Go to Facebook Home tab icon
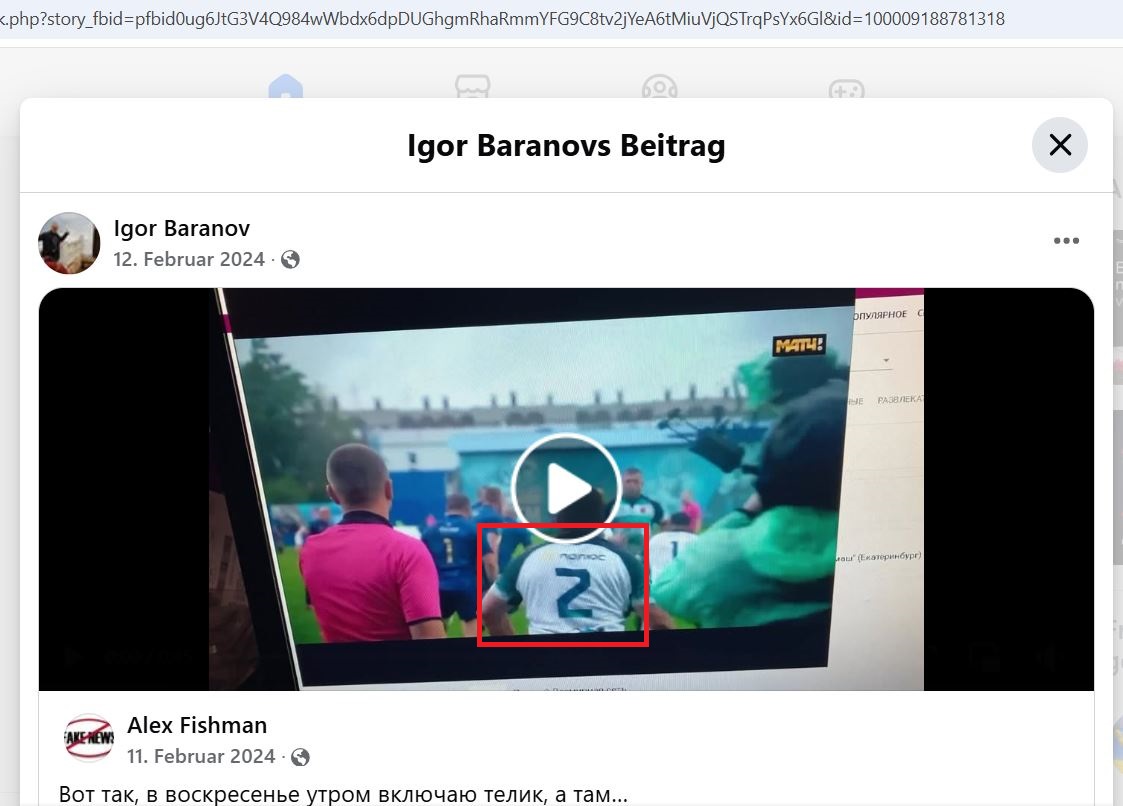This screenshot has width=1123, height=806. click(286, 87)
